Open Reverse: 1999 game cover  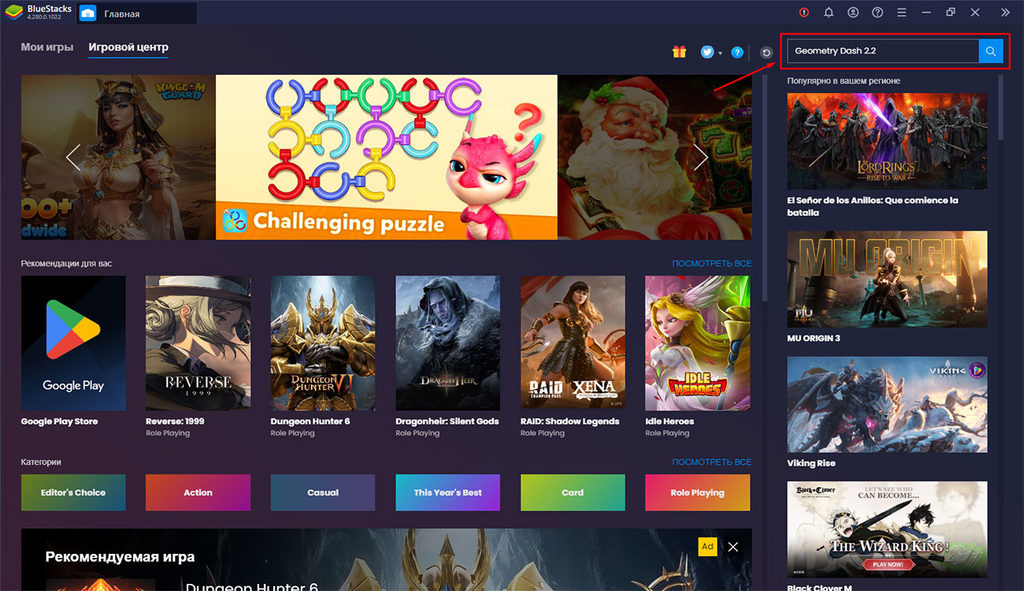(198, 343)
